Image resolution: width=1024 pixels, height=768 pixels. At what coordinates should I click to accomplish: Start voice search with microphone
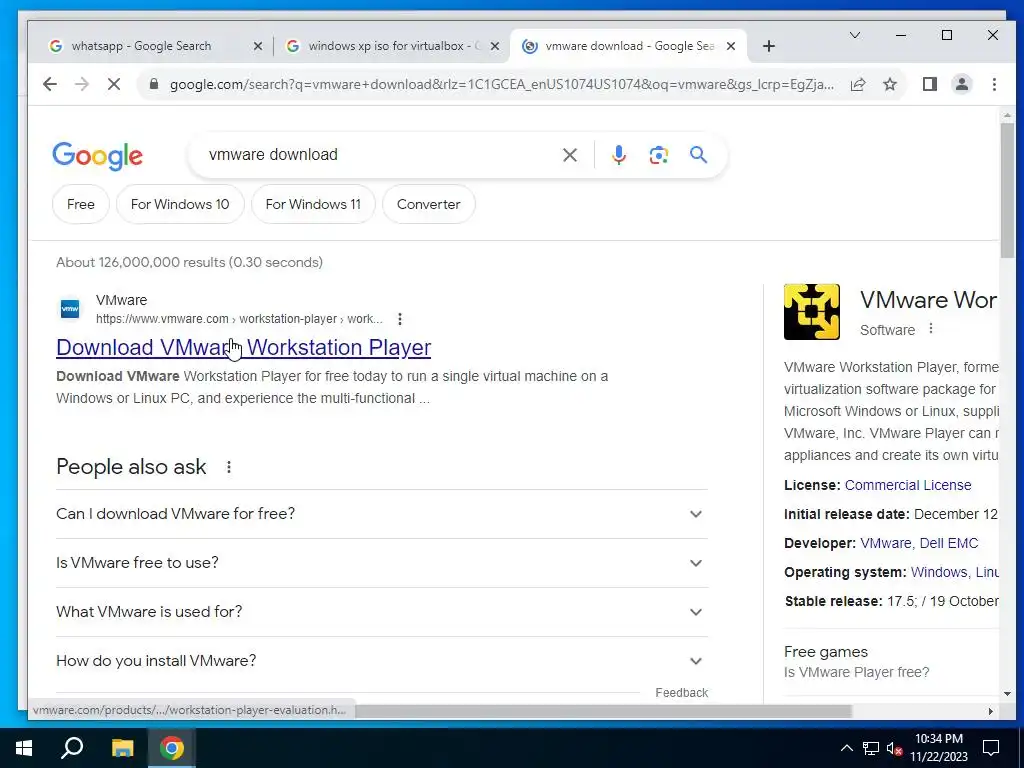pyautogui.click(x=618, y=155)
